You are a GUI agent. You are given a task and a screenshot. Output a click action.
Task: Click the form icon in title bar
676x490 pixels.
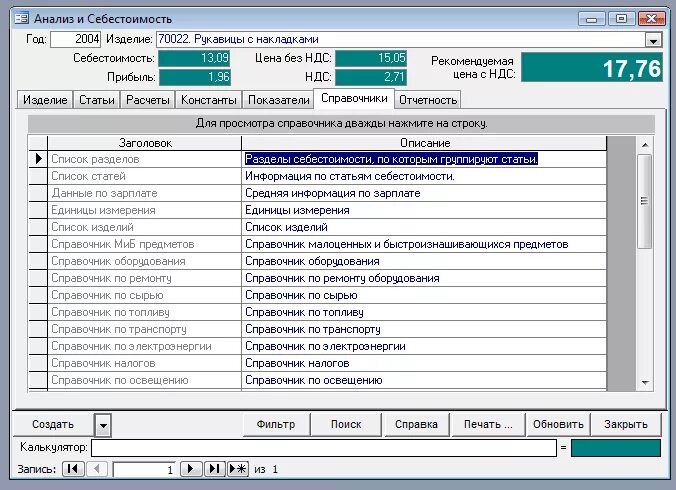(x=22, y=19)
